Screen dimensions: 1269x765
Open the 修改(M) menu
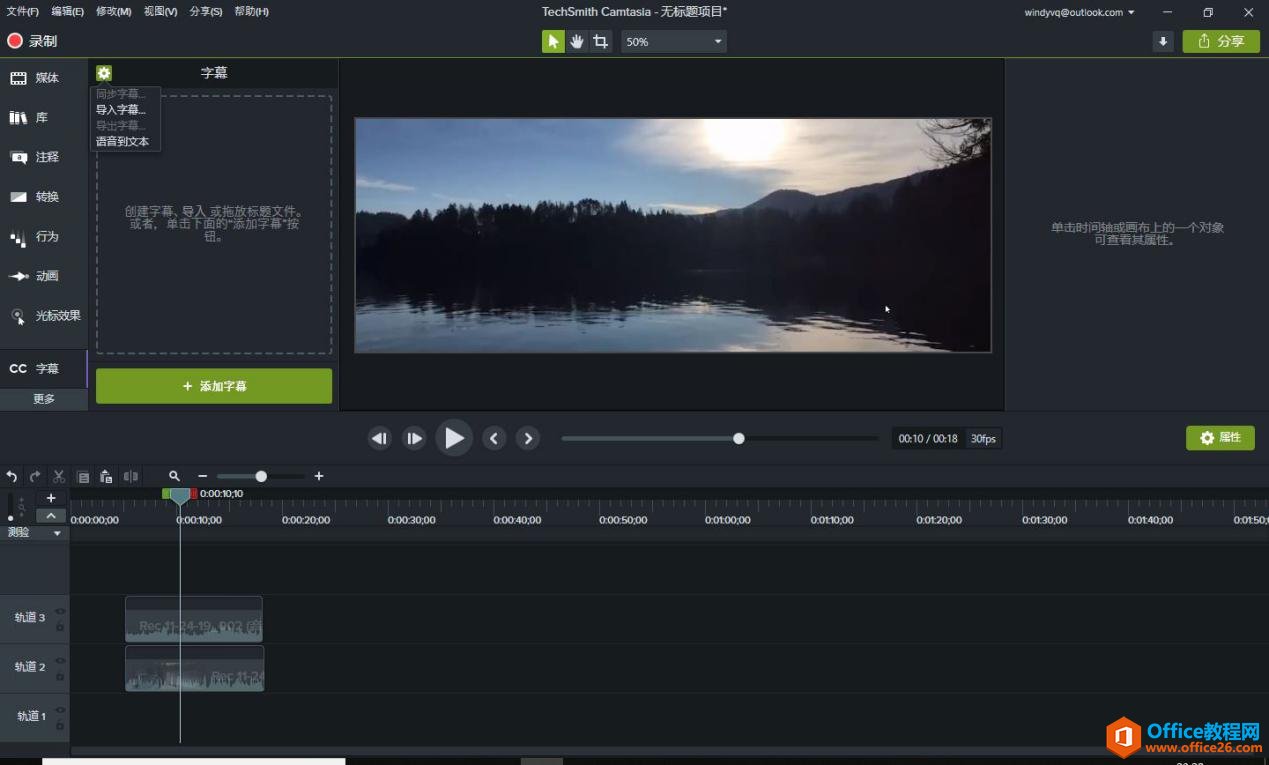point(113,12)
